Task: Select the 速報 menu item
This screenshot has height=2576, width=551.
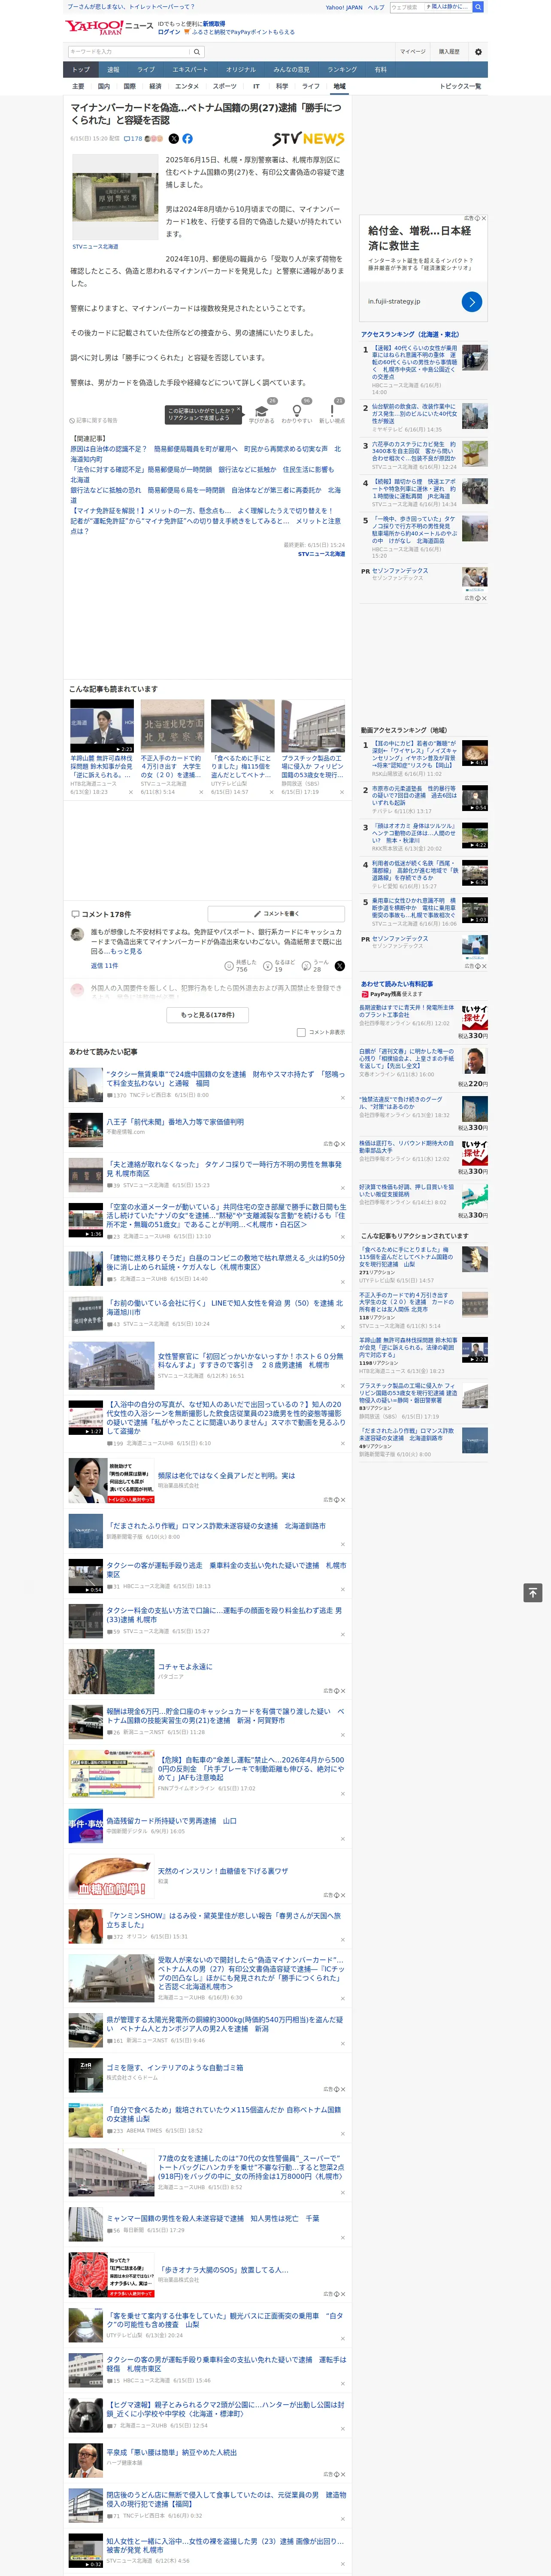Action: pyautogui.click(x=113, y=69)
